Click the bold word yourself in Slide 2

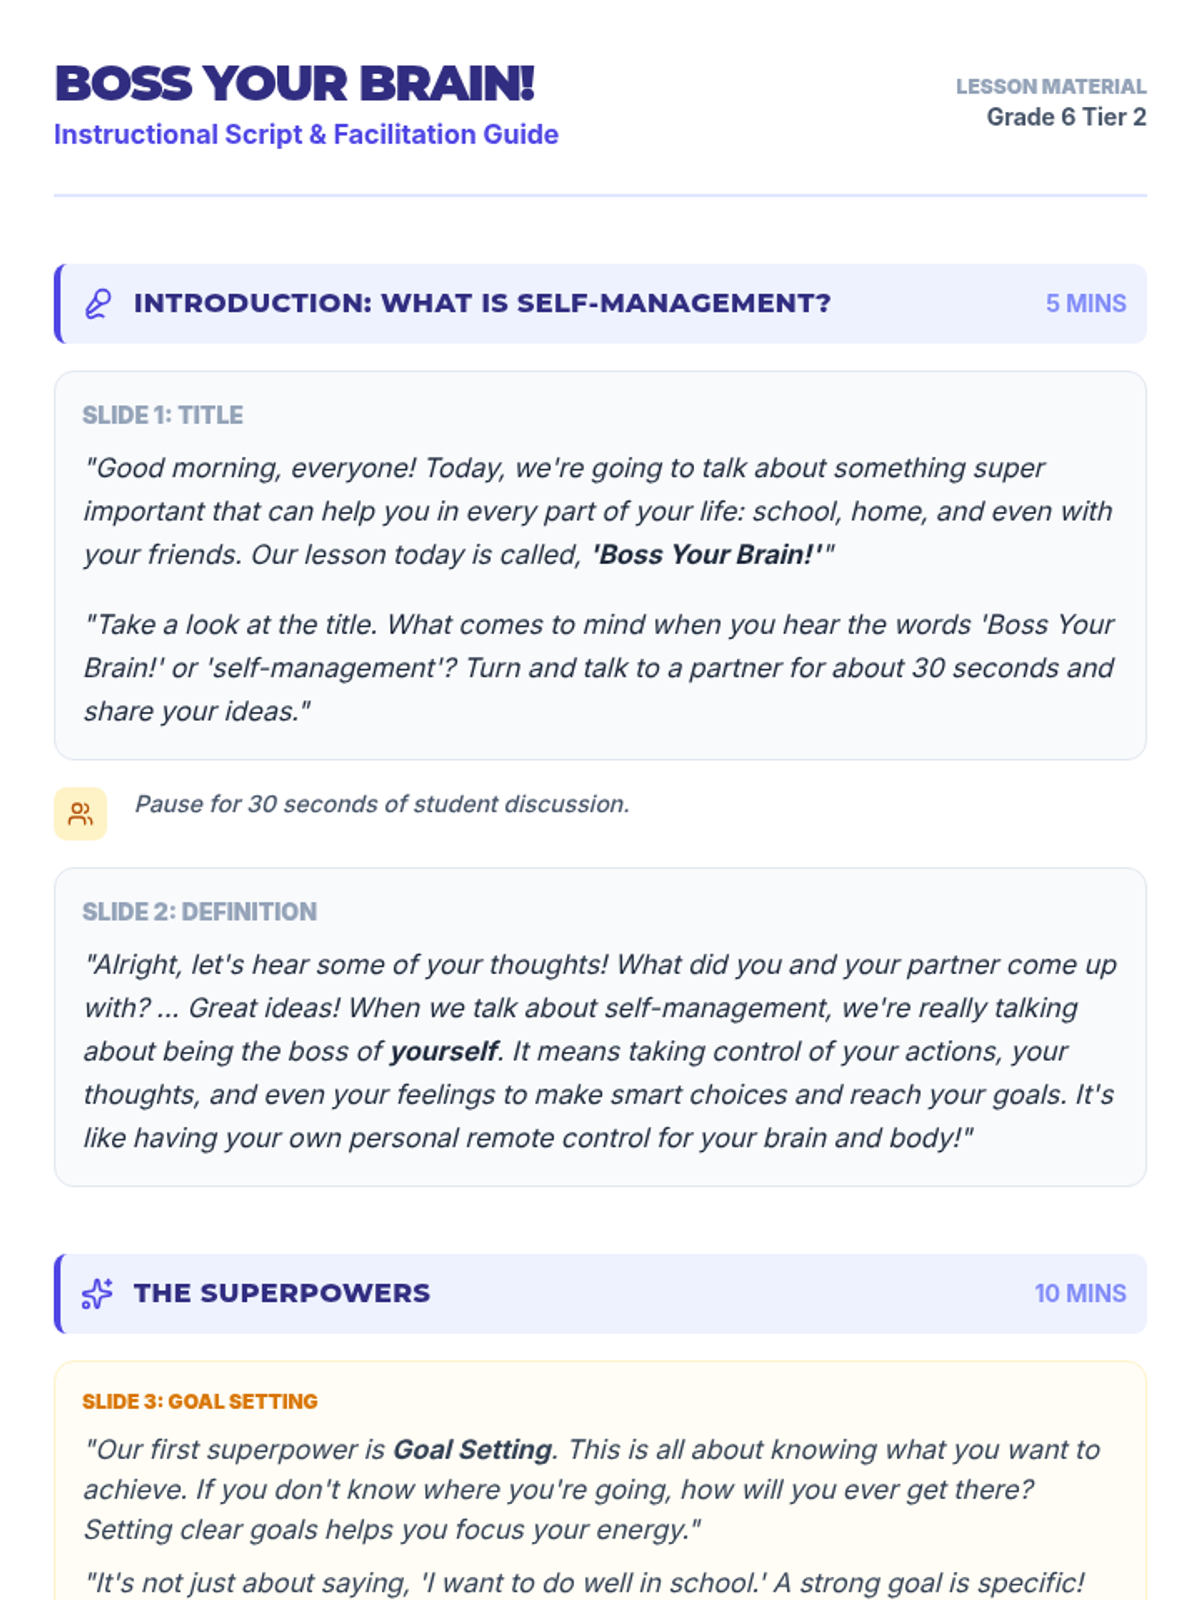(x=443, y=1051)
